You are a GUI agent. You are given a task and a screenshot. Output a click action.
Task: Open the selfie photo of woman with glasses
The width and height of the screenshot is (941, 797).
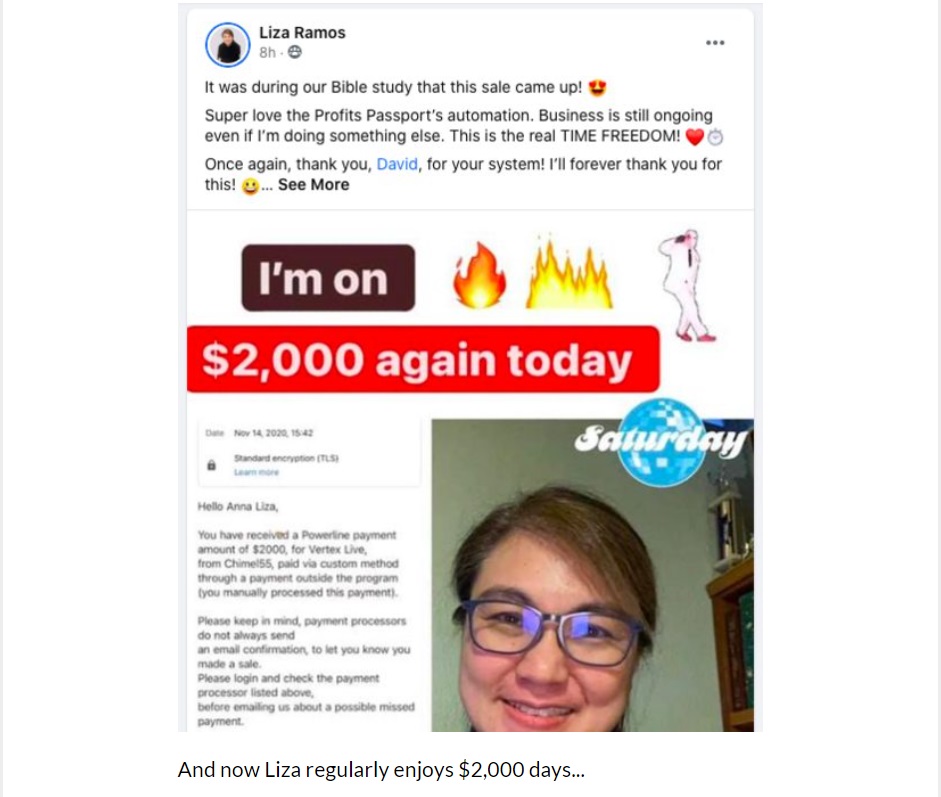coord(592,575)
